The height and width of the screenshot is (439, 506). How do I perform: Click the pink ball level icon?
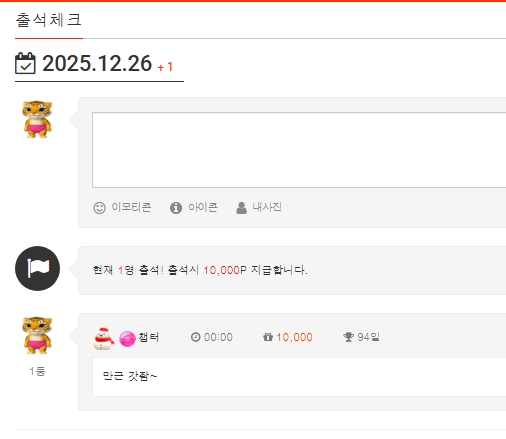[x=127, y=339]
